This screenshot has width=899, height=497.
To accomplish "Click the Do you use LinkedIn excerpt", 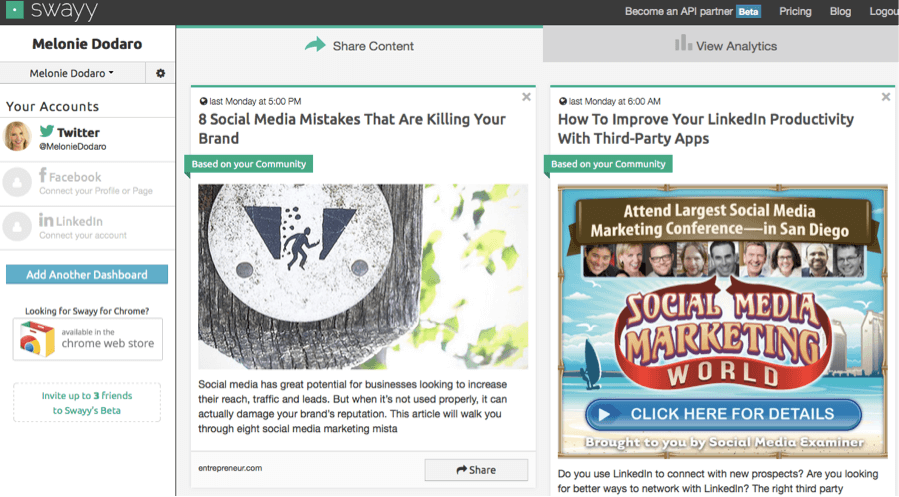I will click(x=718, y=481).
